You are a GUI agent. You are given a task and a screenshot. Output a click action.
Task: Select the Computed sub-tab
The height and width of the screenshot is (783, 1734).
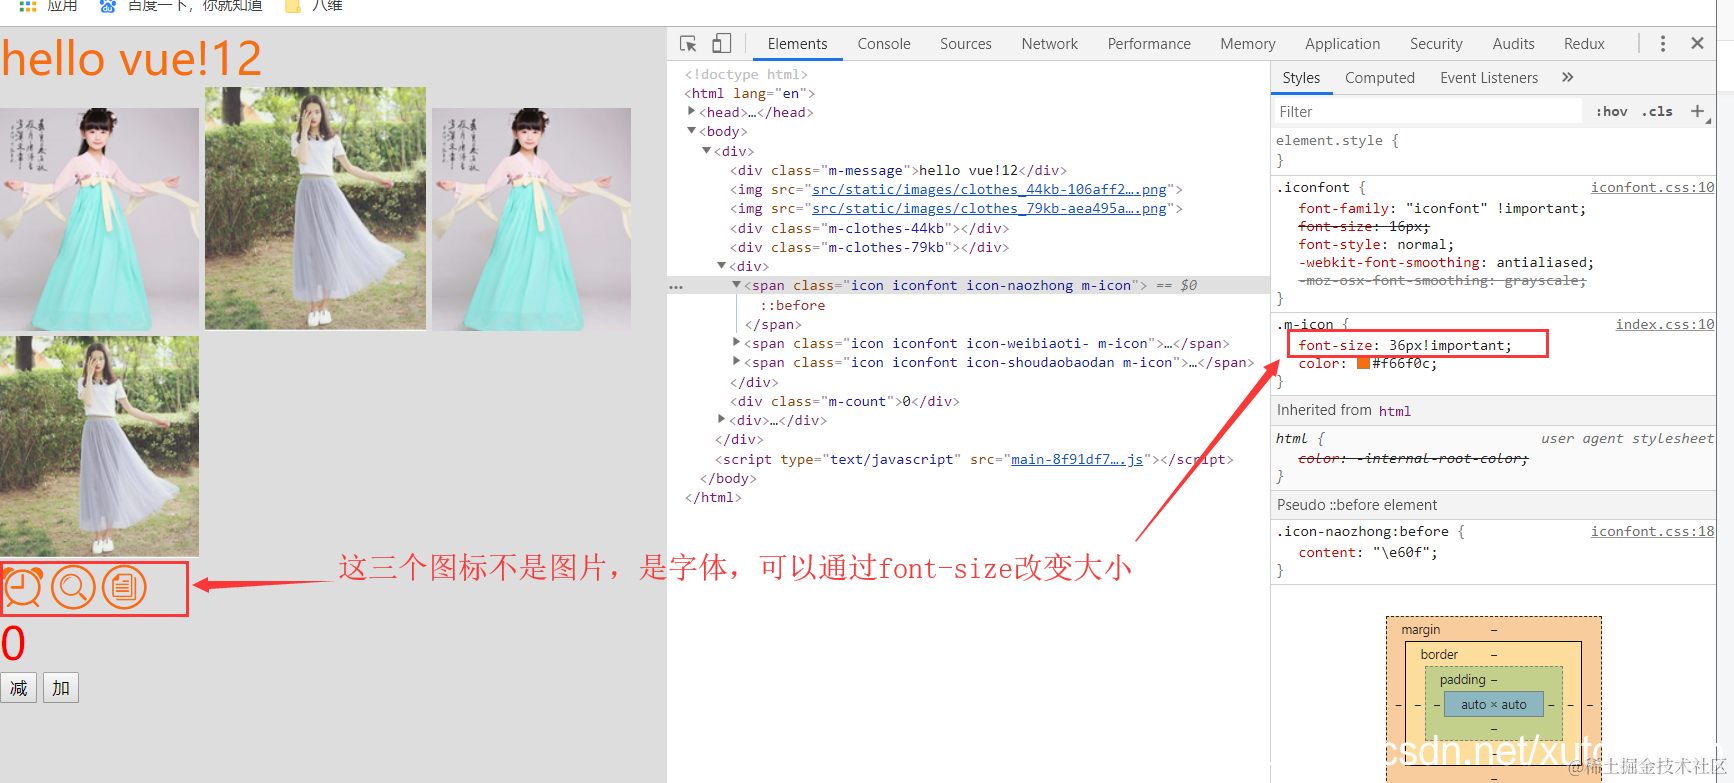point(1380,78)
